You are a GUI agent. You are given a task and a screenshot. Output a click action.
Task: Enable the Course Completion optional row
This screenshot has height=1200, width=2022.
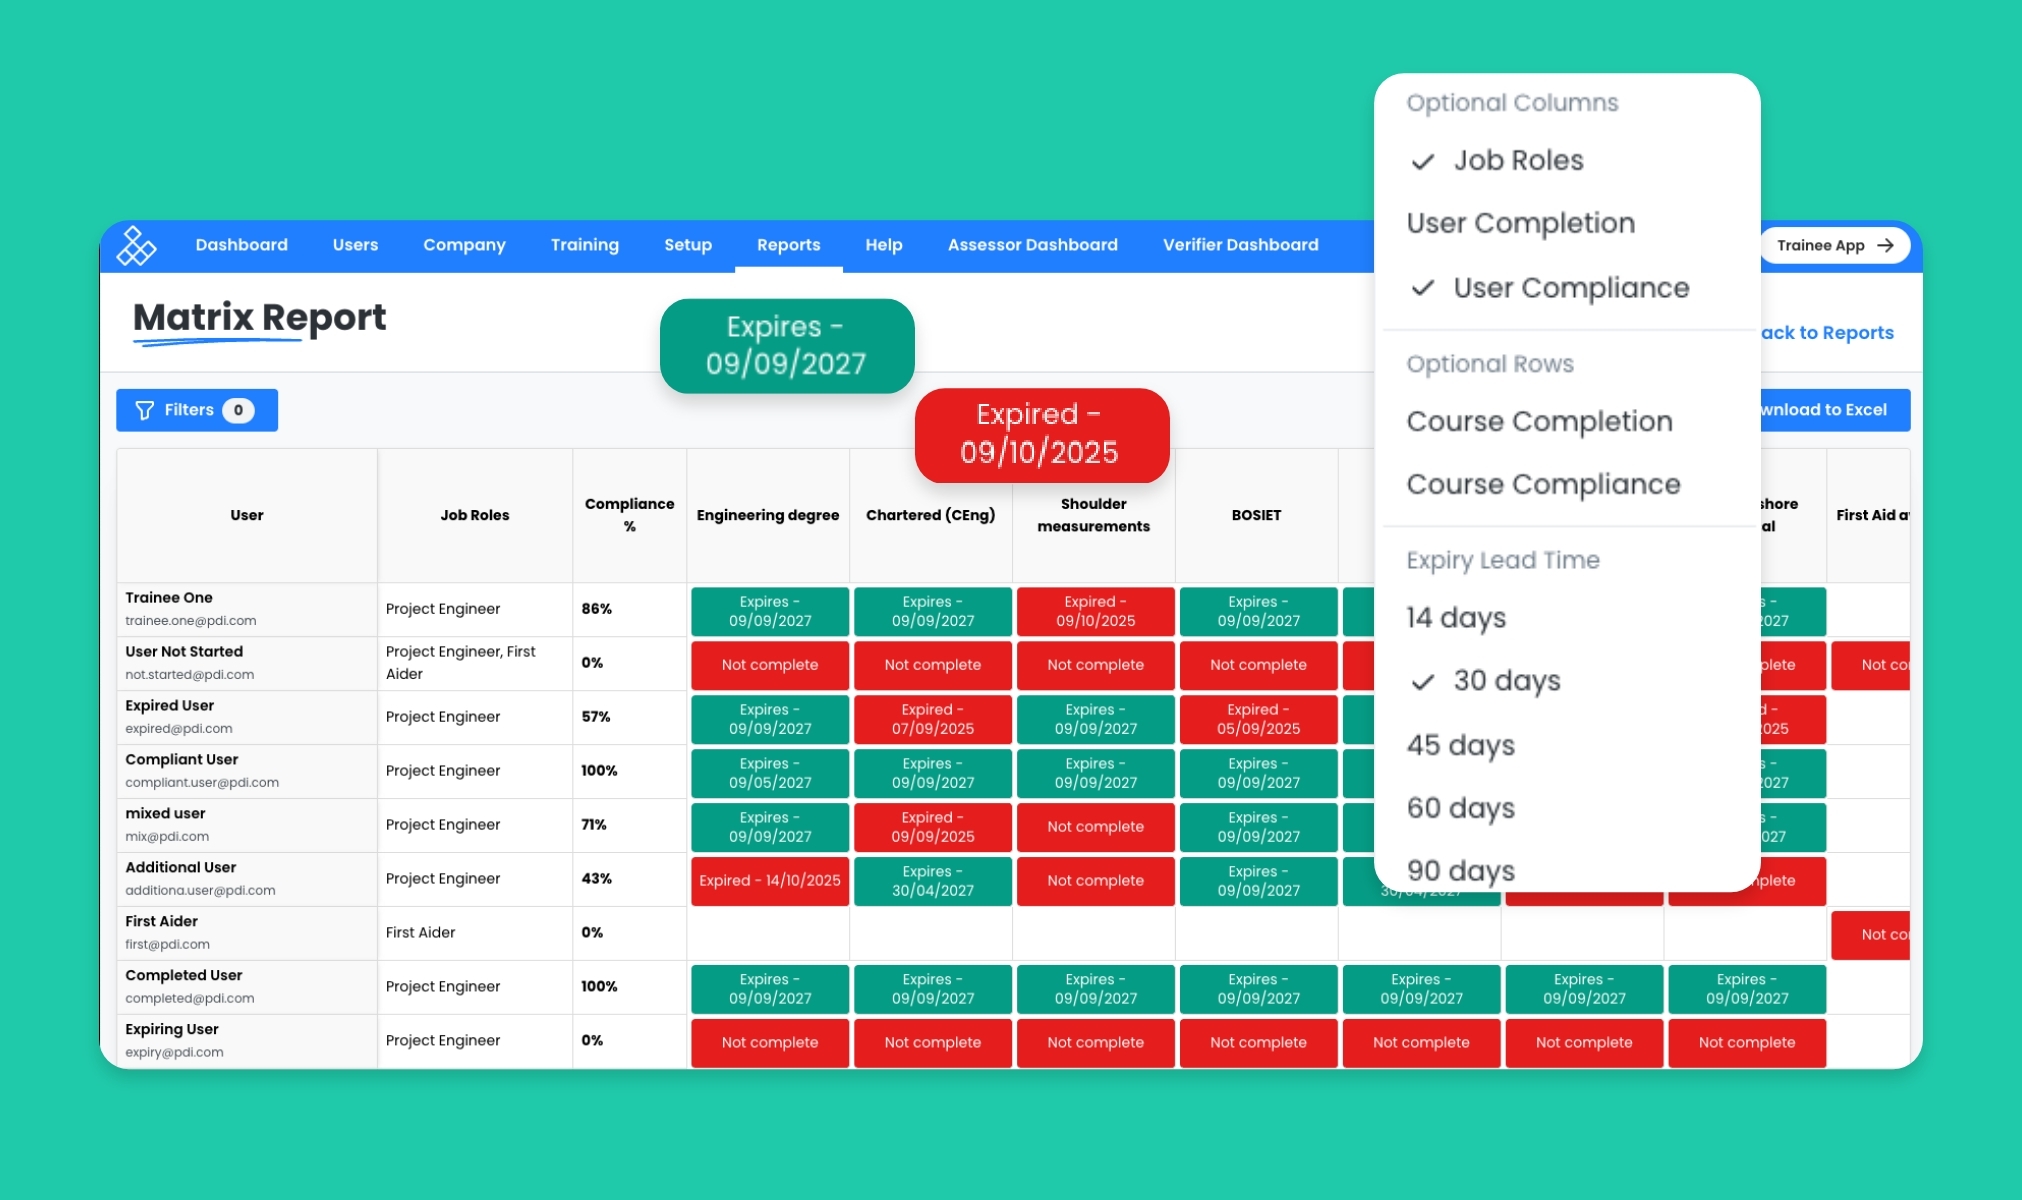pos(1539,421)
